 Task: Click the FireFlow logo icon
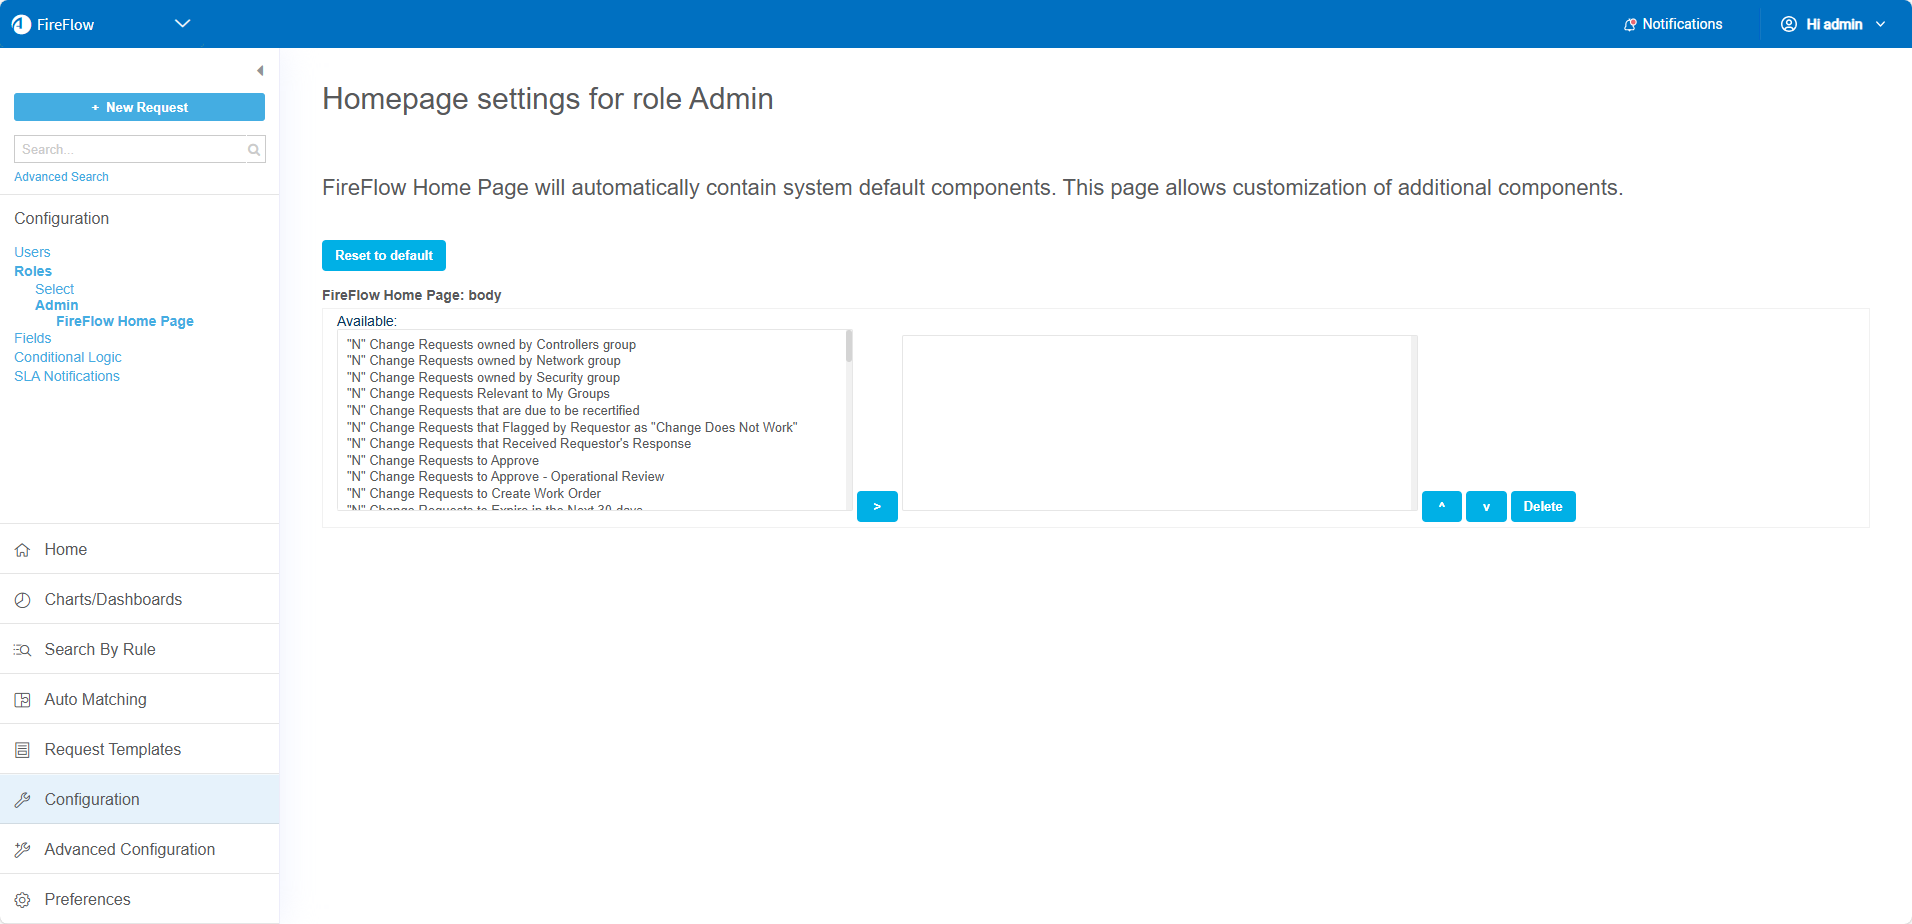(x=21, y=24)
